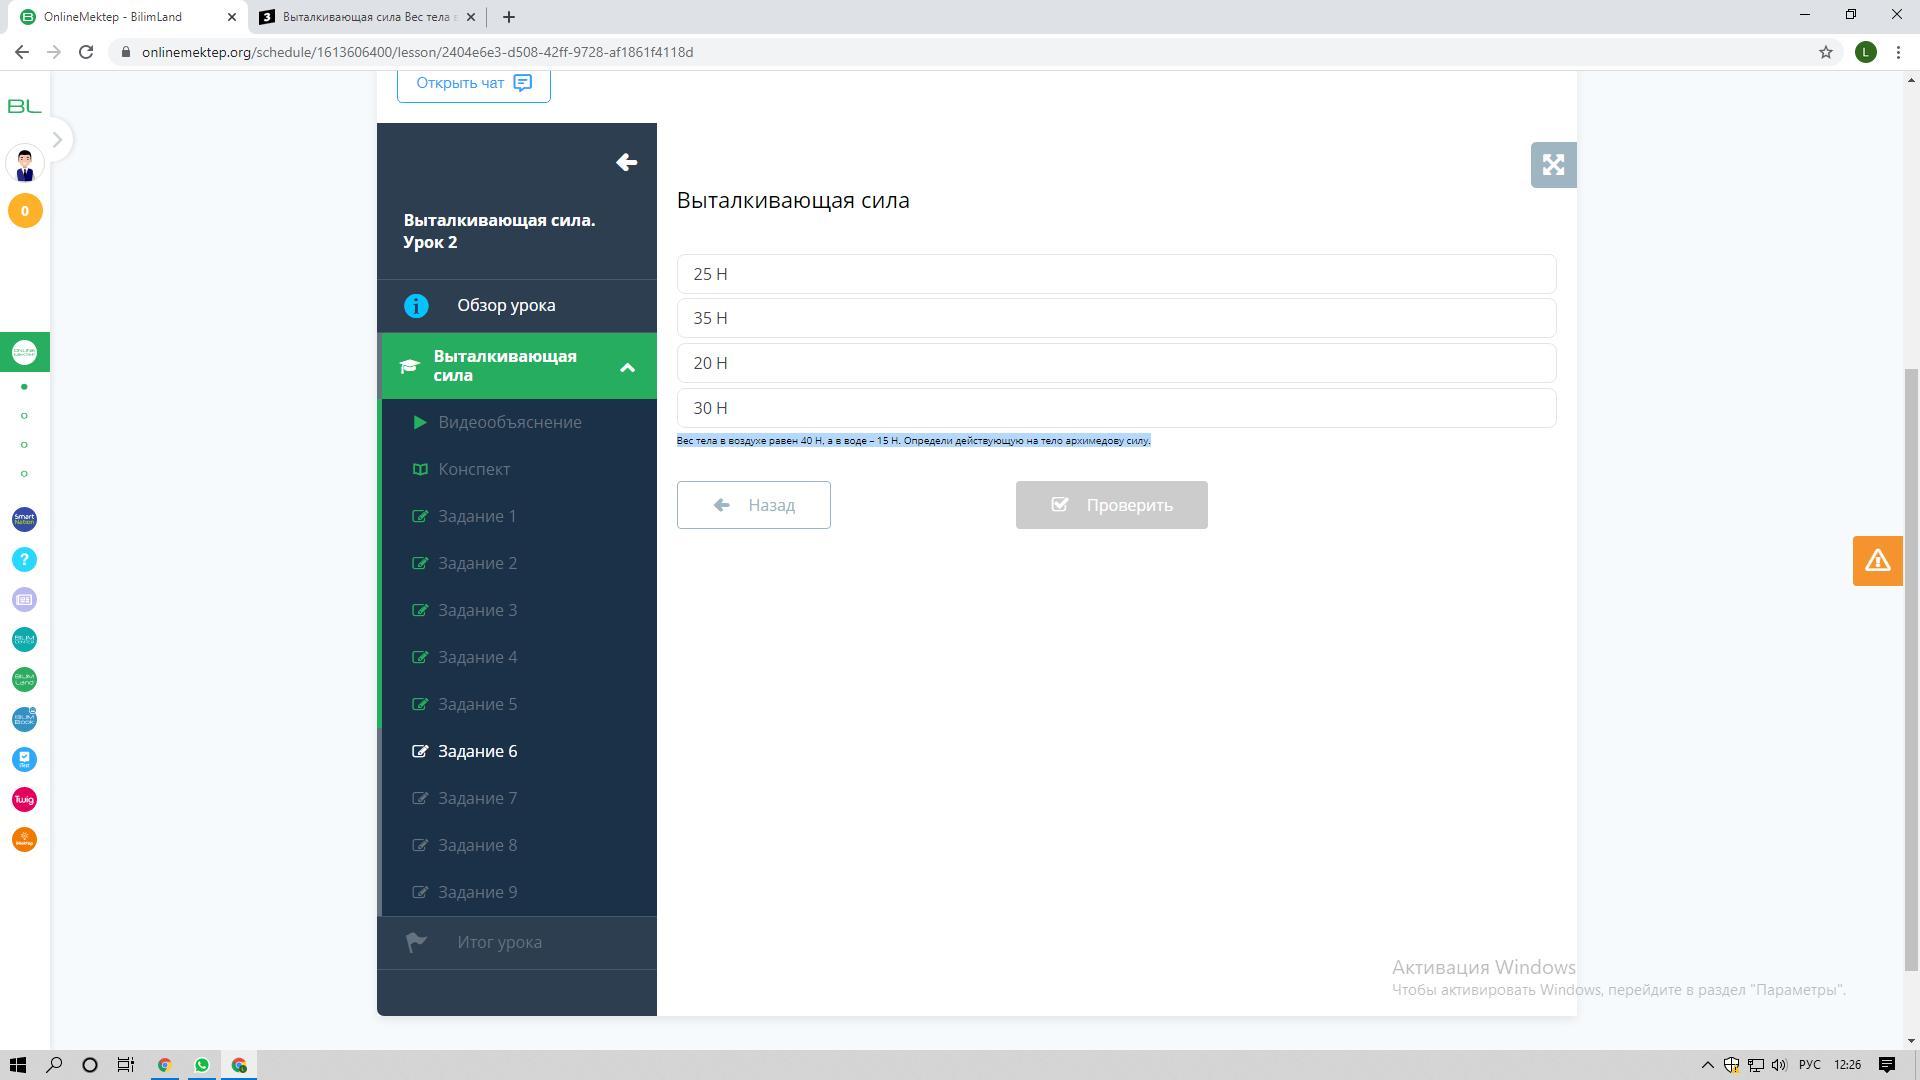This screenshot has width=1920, height=1080.
Task: Pick the answer 30 Н
Action: tap(1116, 408)
